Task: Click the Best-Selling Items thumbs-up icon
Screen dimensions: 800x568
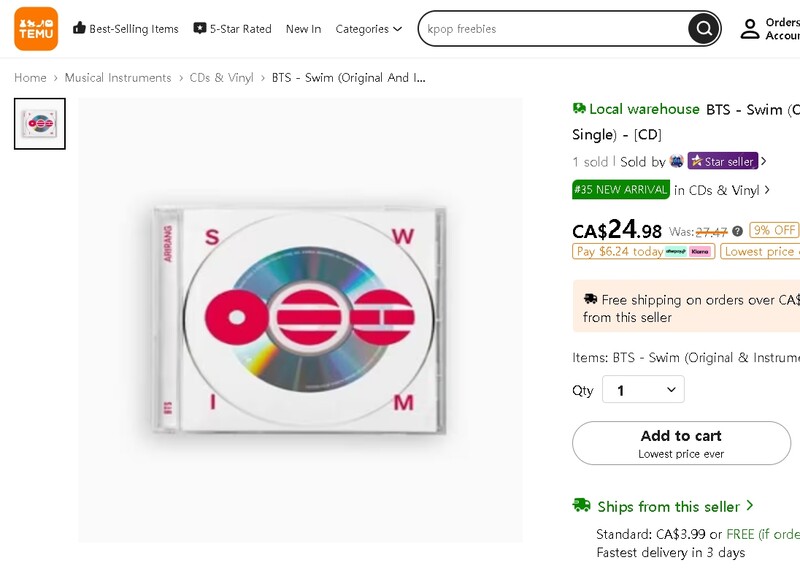Action: click(x=79, y=28)
